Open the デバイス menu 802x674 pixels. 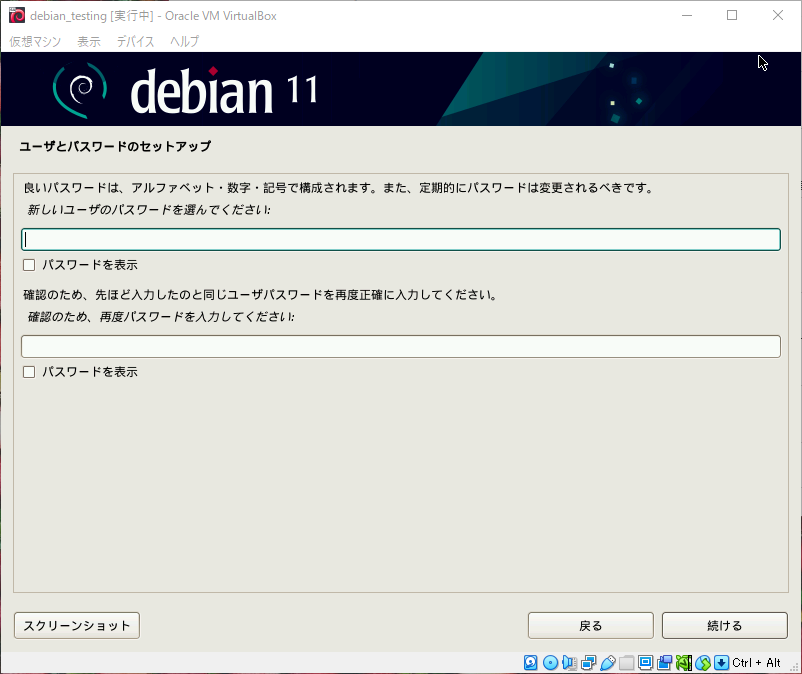pos(136,41)
